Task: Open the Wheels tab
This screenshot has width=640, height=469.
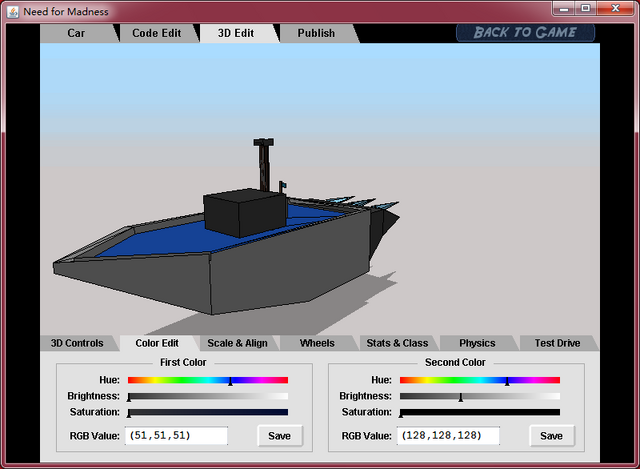Action: coord(317,343)
